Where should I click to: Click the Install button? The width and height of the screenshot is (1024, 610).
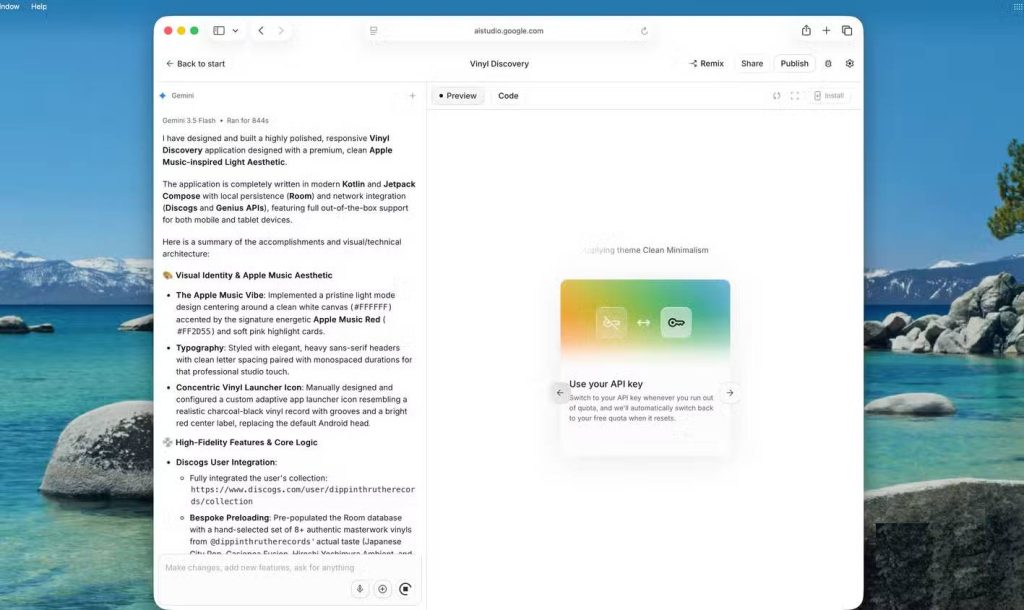[x=829, y=95]
